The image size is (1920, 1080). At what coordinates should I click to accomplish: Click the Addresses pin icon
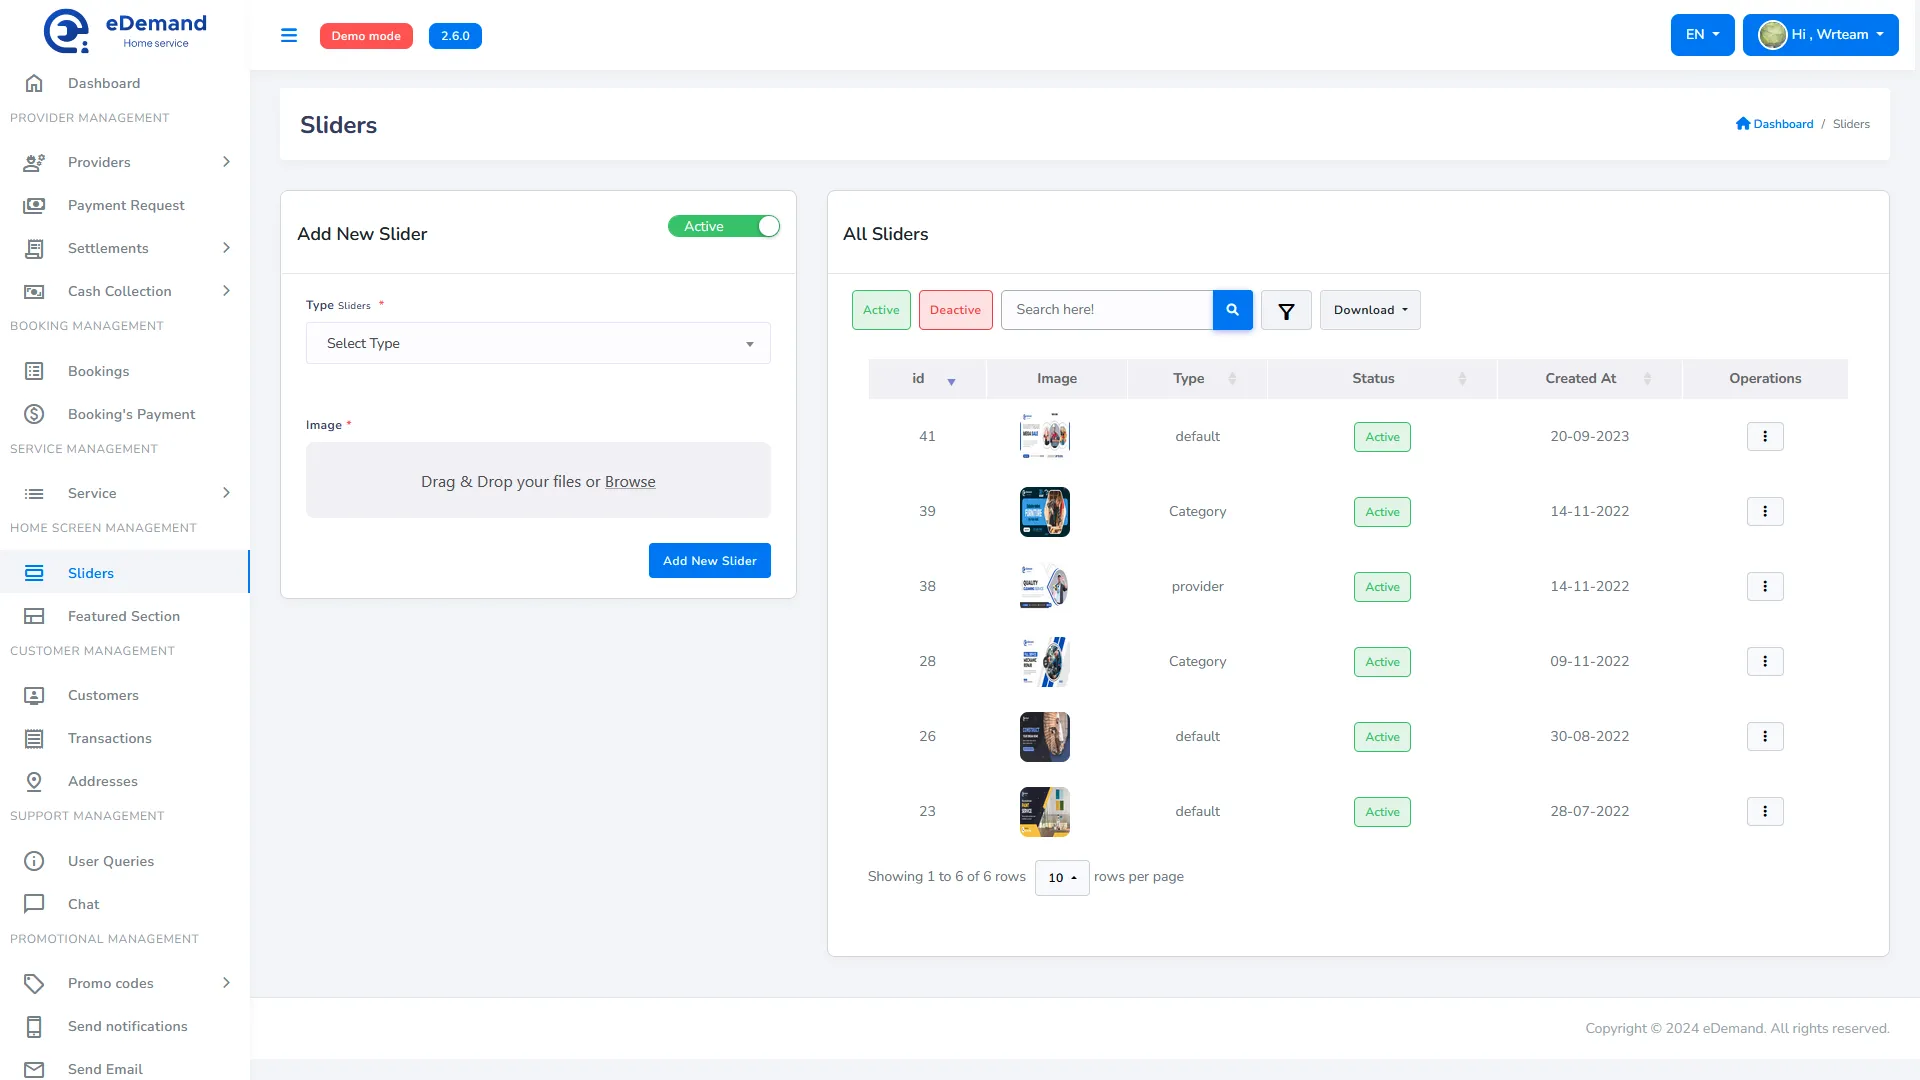pyautogui.click(x=34, y=781)
